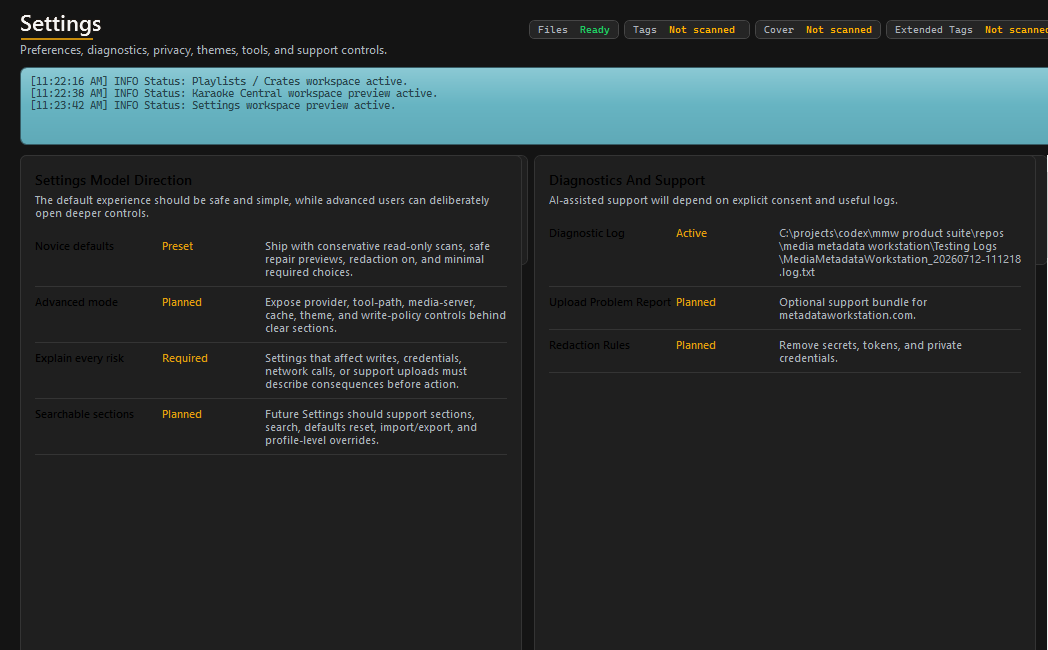Click the Extended Tags status chip
Screen dimensions: 1048x650
click(967, 30)
